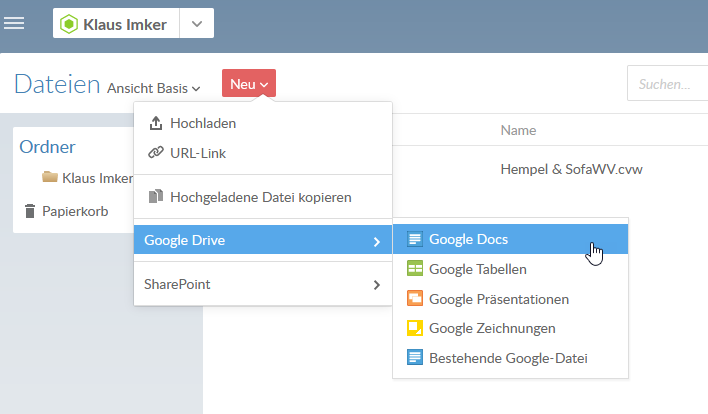Choose Google Zeichnungen from the submenu
Image resolution: width=708 pixels, height=414 pixels.
pyautogui.click(x=510, y=328)
